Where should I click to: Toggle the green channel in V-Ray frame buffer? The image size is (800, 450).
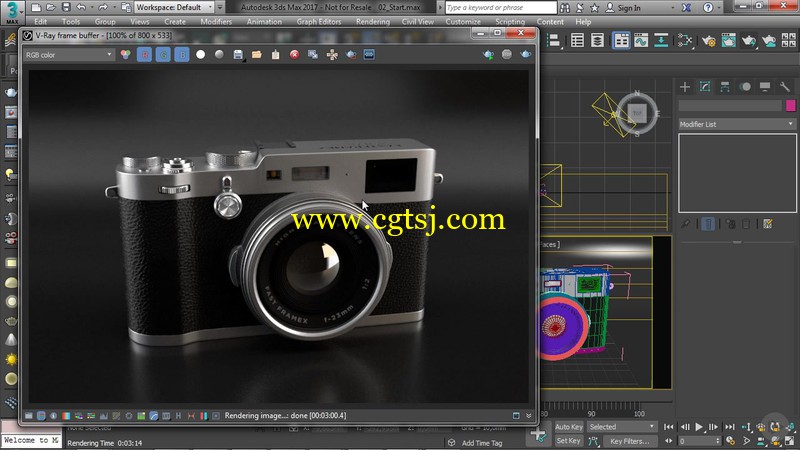(163, 55)
